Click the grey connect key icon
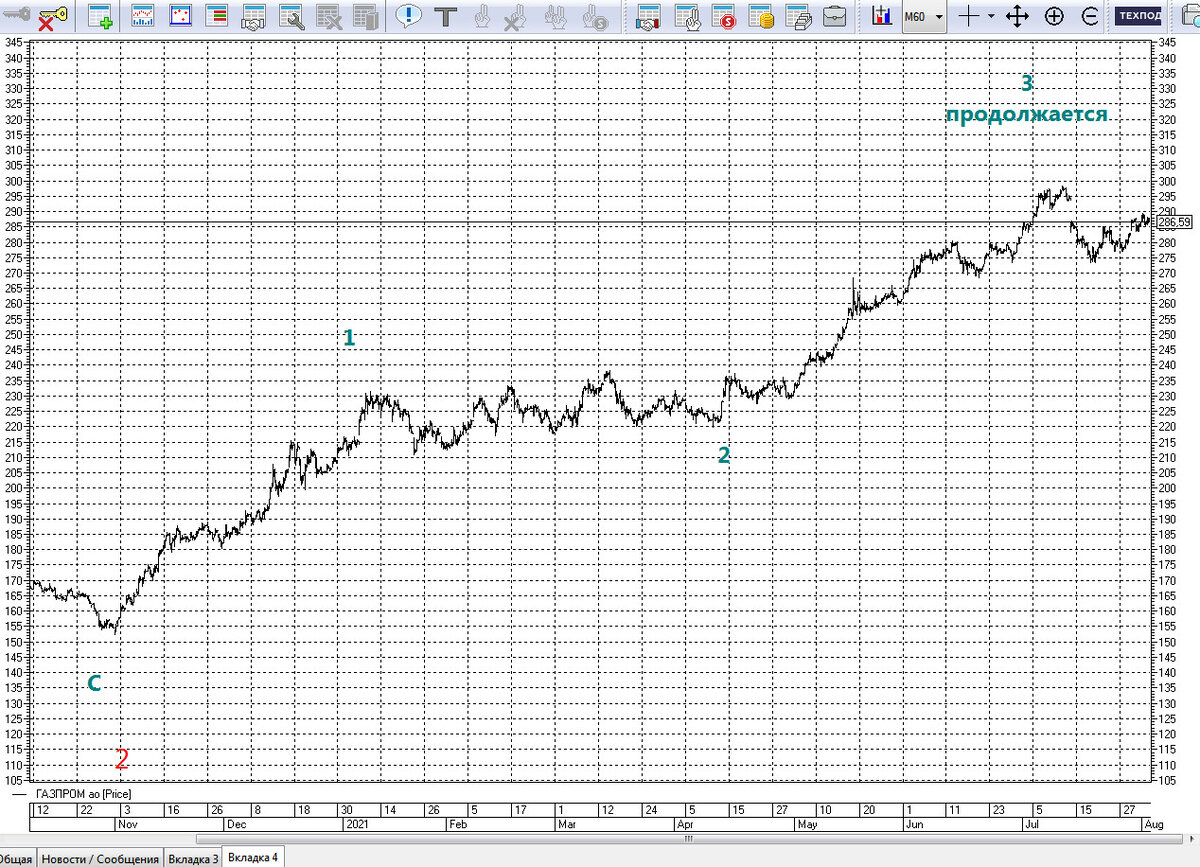Image resolution: width=1200 pixels, height=867 pixels. [16, 13]
